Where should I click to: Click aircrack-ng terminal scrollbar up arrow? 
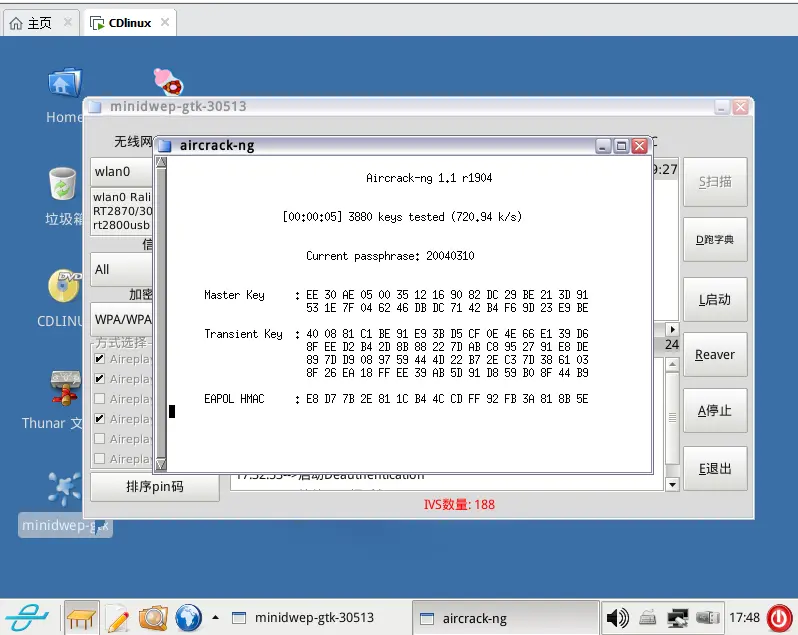(x=161, y=162)
